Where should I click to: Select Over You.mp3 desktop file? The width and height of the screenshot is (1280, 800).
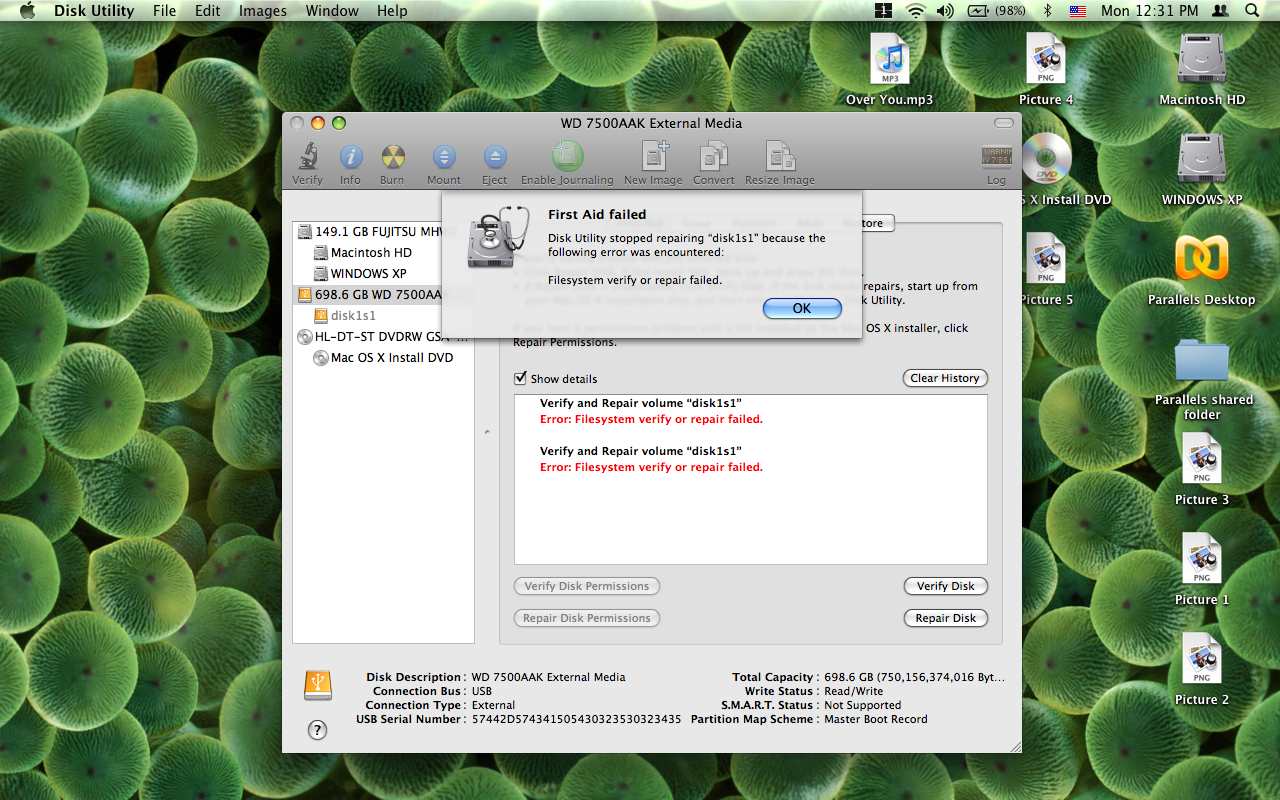[890, 68]
